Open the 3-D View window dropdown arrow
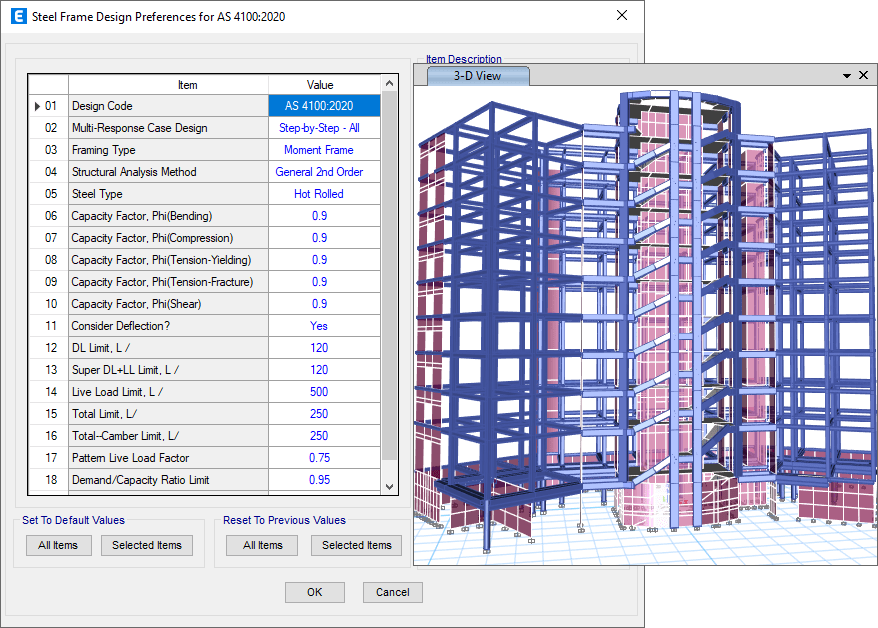878x628 pixels. [x=847, y=76]
